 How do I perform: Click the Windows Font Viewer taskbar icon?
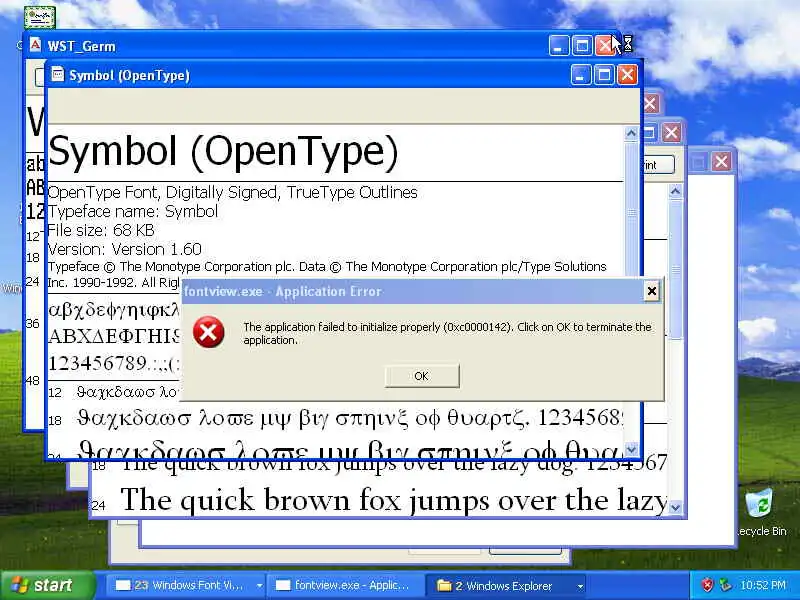pyautogui.click(x=122, y=585)
